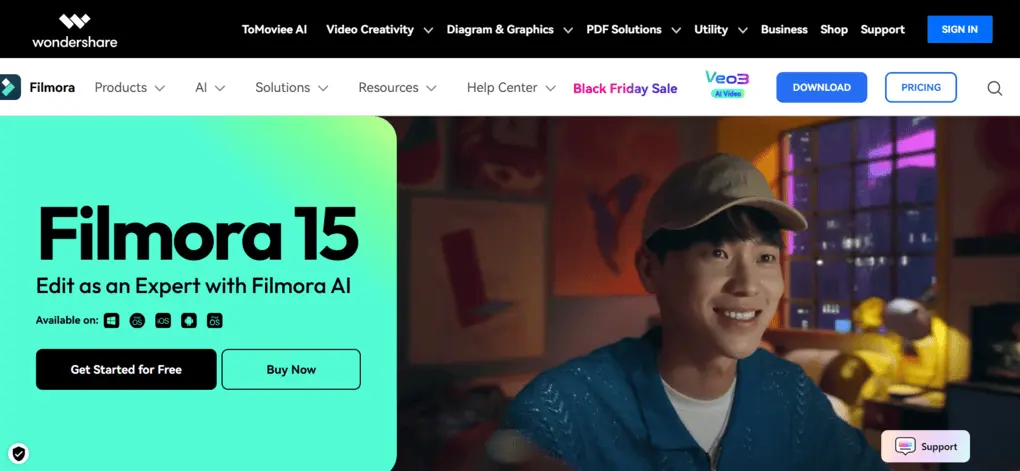The width and height of the screenshot is (1020, 471).
Task: Open the ToMoviee AI menu item
Action: tap(274, 29)
